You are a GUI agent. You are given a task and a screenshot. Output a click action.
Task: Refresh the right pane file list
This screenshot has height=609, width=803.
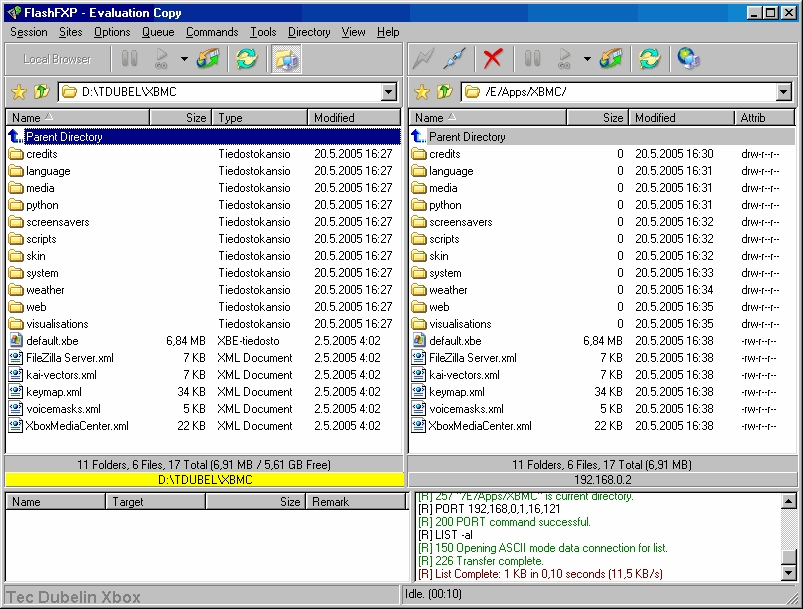(x=649, y=59)
